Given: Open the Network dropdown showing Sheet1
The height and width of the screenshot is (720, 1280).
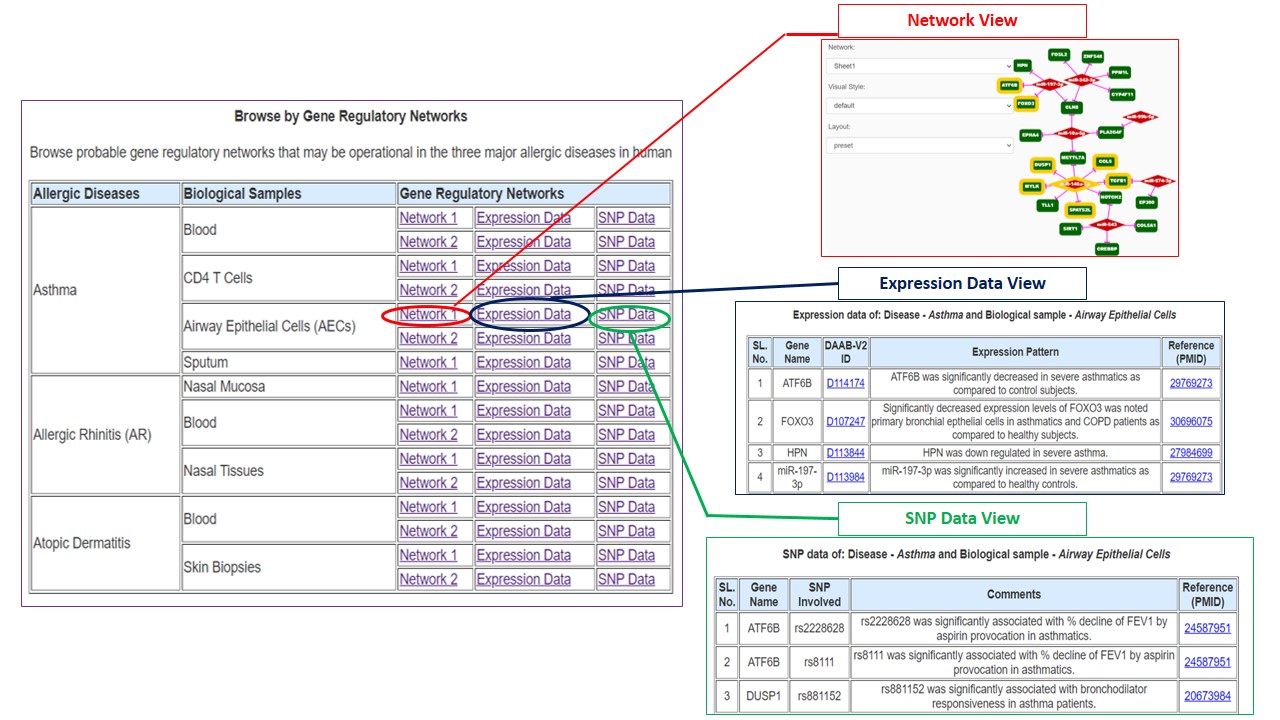Looking at the screenshot, I should pyautogui.click(x=920, y=66).
